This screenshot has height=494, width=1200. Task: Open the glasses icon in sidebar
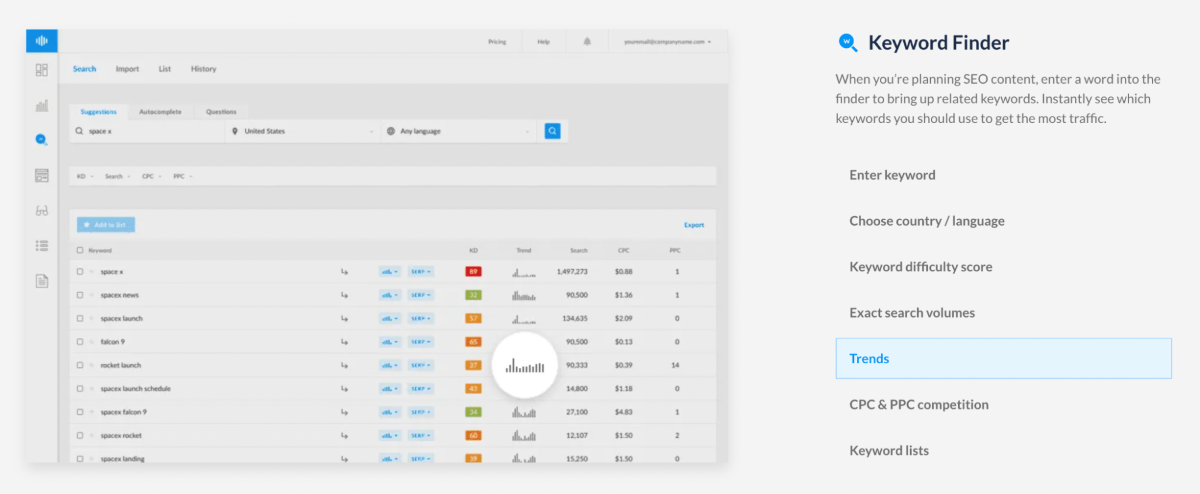pos(41,211)
